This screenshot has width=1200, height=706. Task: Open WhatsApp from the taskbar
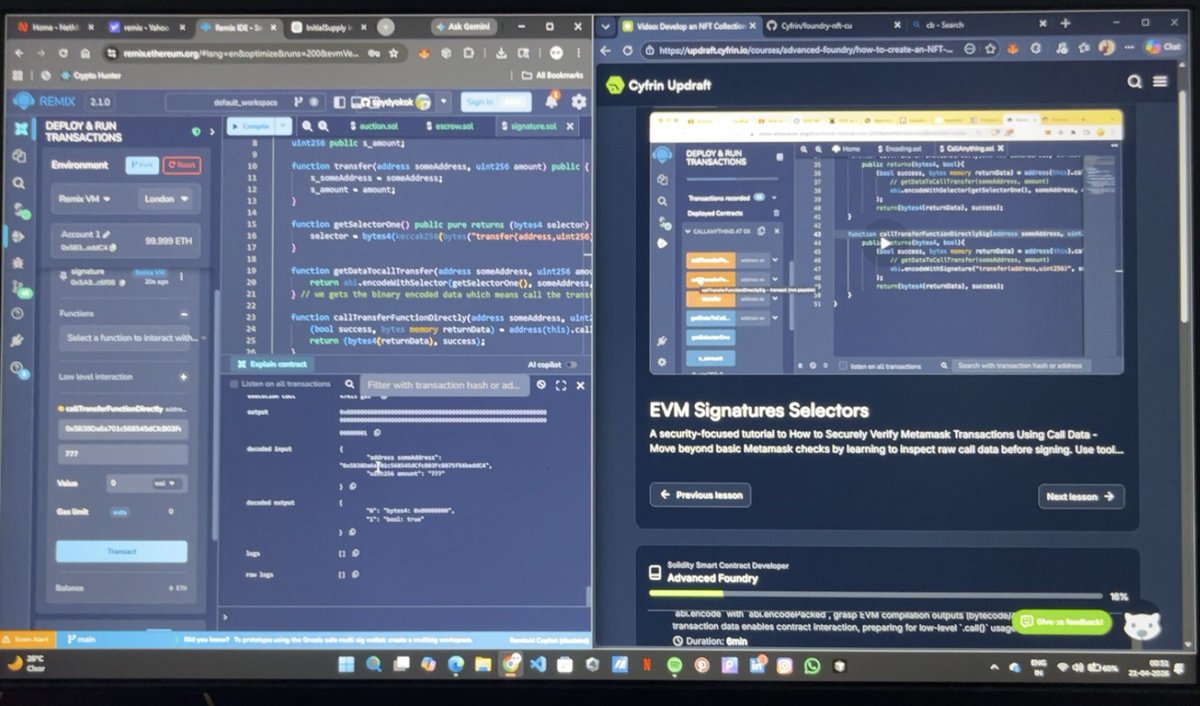[811, 664]
